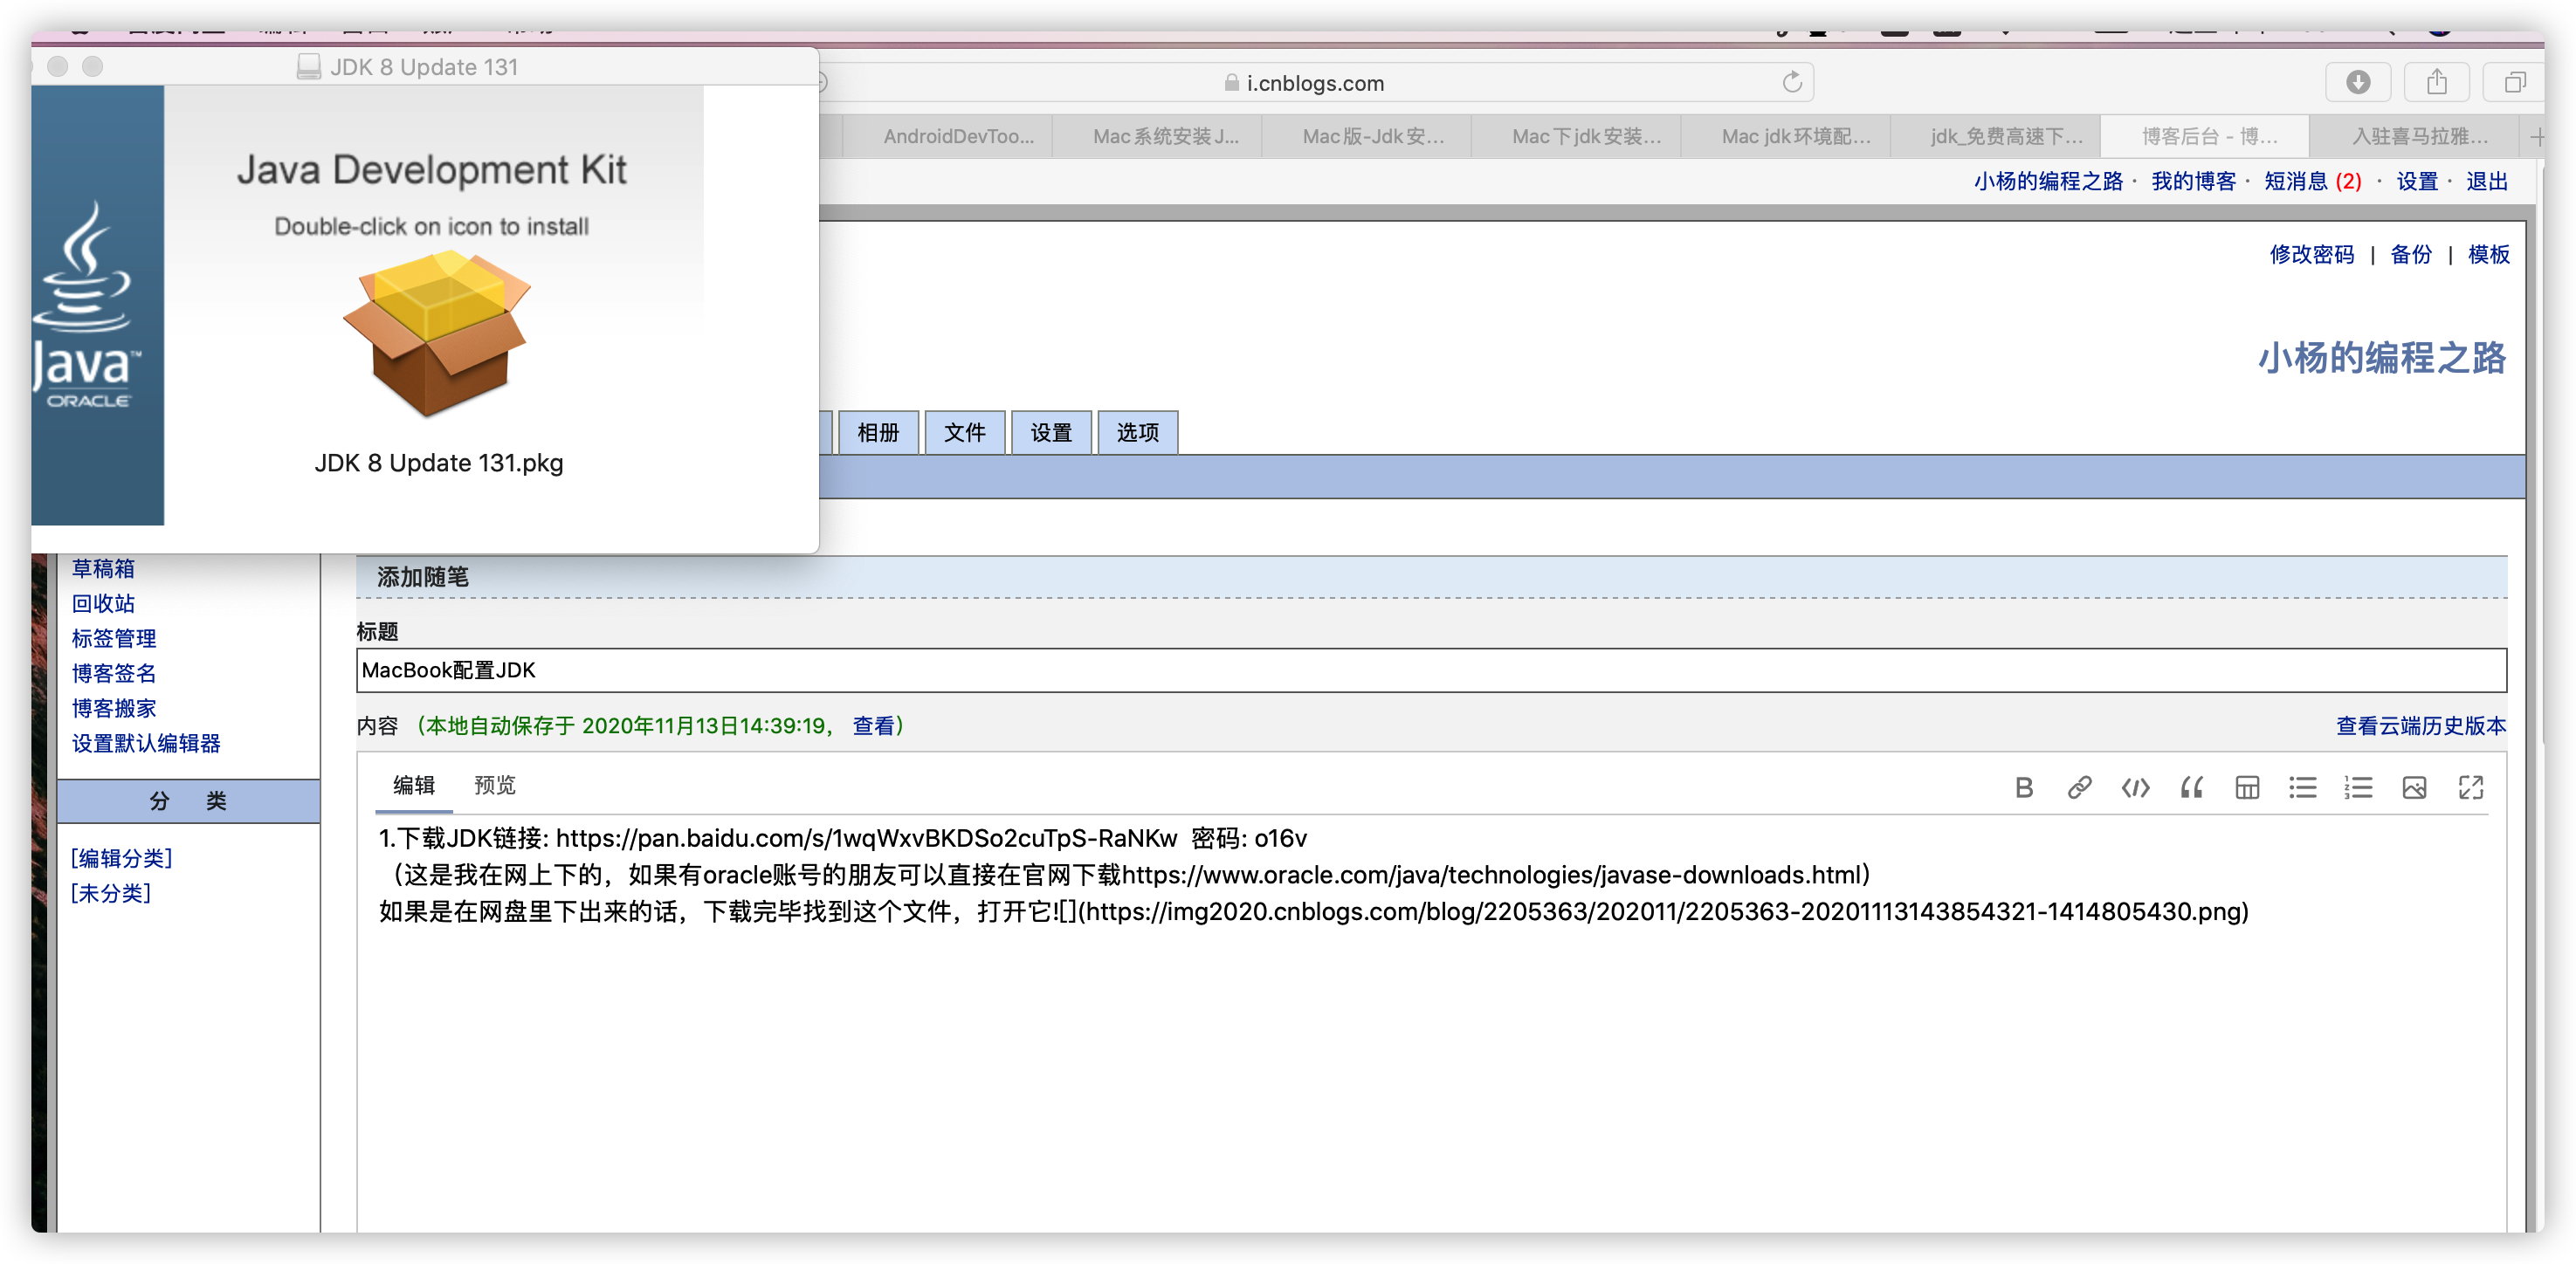The height and width of the screenshot is (1264, 2576).
Task: Click the unordered list icon
Action: (2302, 788)
